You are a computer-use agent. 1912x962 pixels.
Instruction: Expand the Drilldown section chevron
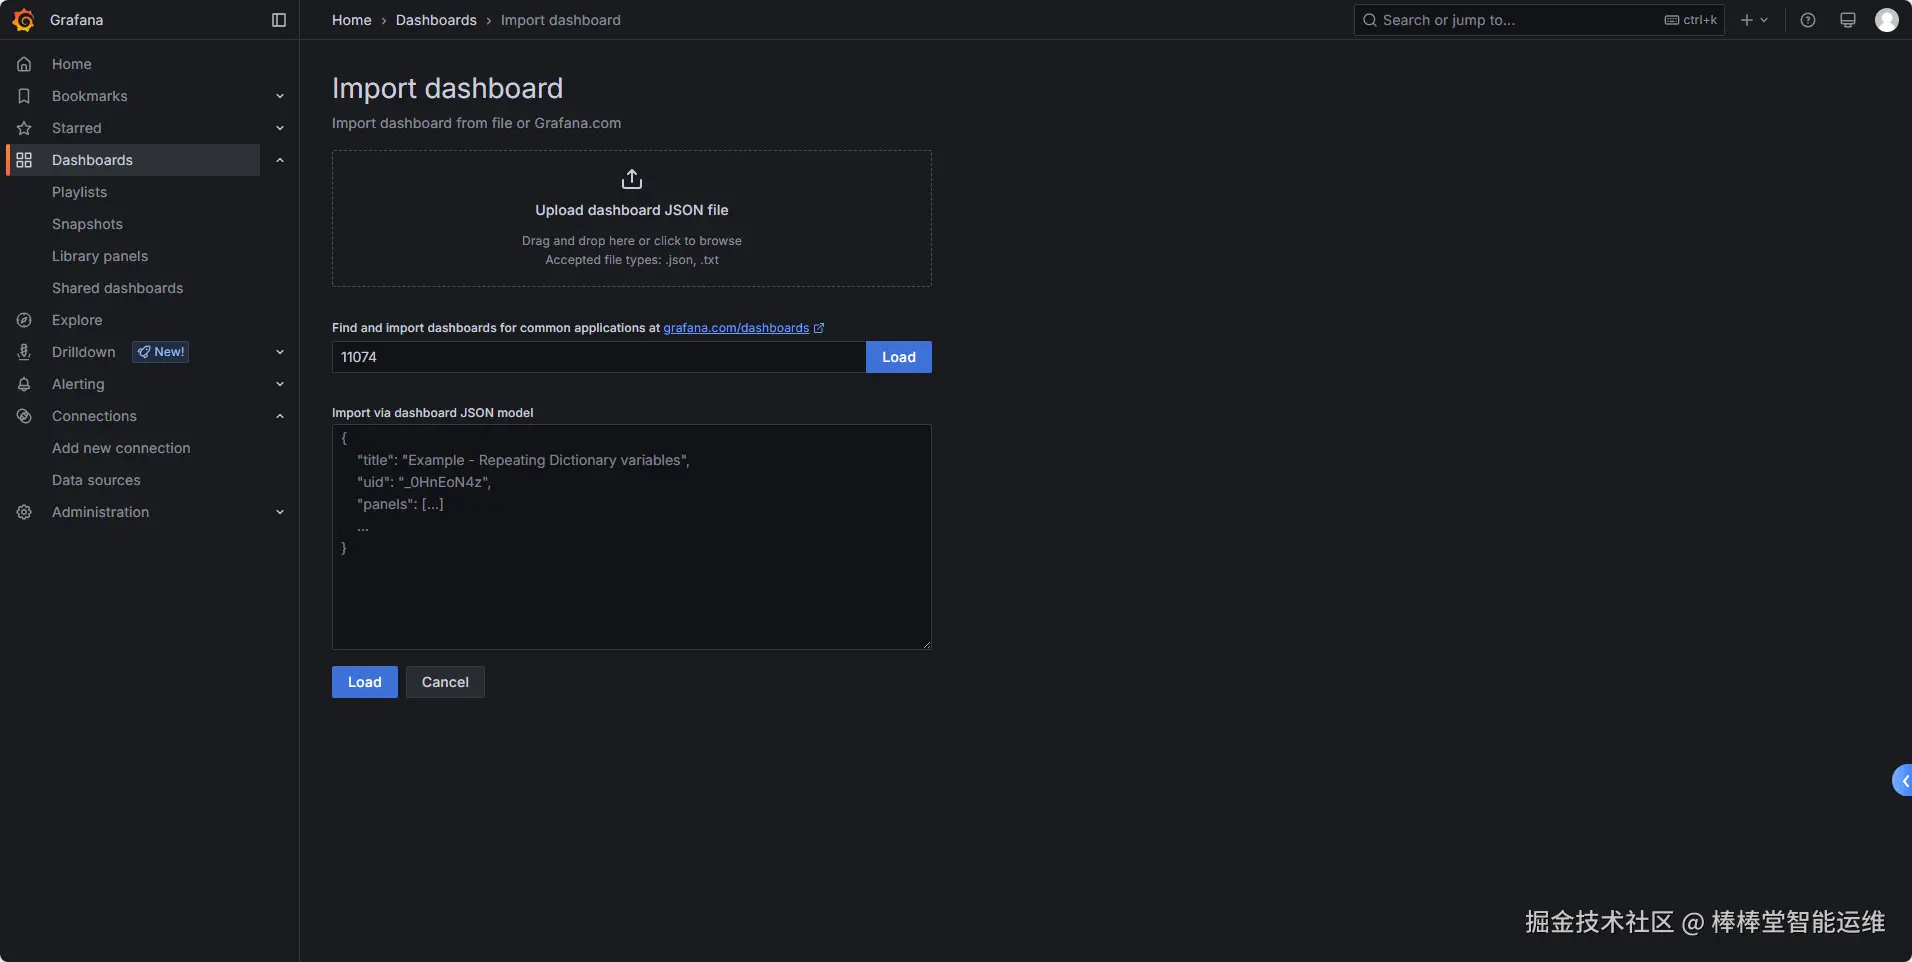click(280, 352)
